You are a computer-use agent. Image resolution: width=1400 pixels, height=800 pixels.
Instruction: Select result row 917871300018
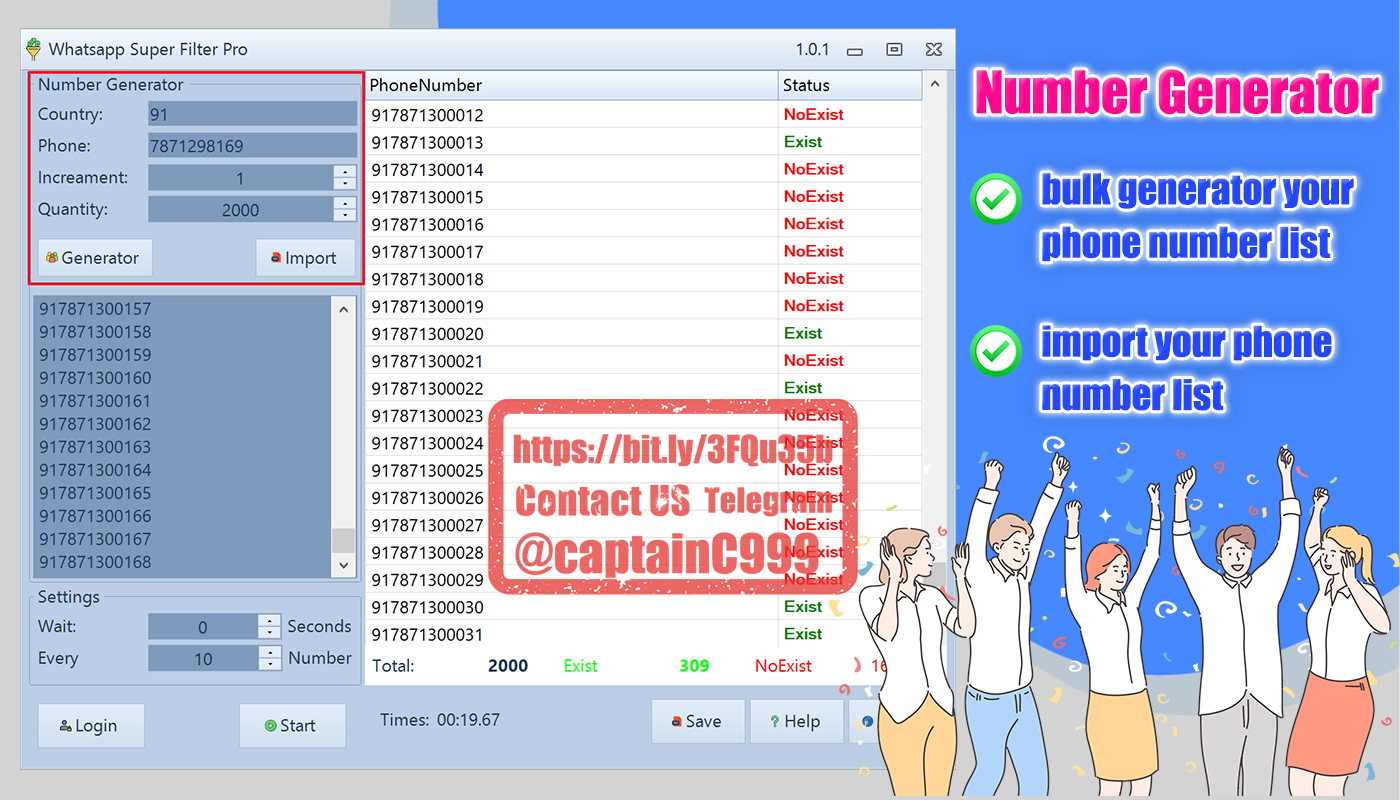(x=644, y=279)
